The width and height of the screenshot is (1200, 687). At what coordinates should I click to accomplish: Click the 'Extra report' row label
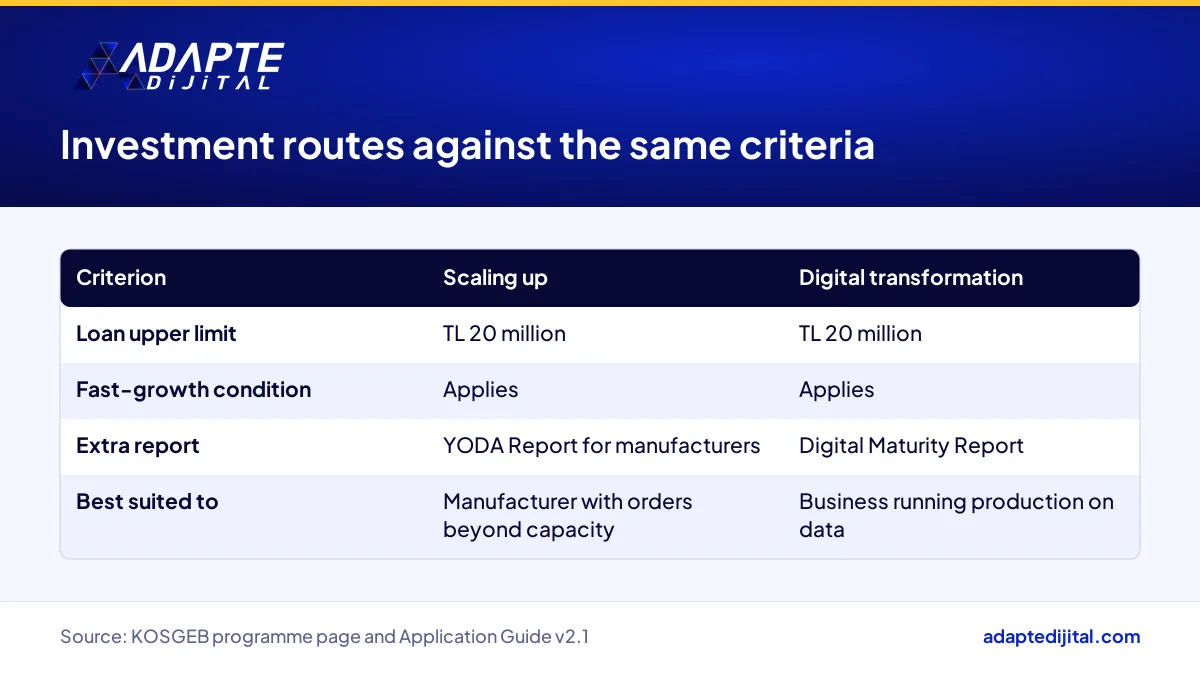pyautogui.click(x=138, y=446)
